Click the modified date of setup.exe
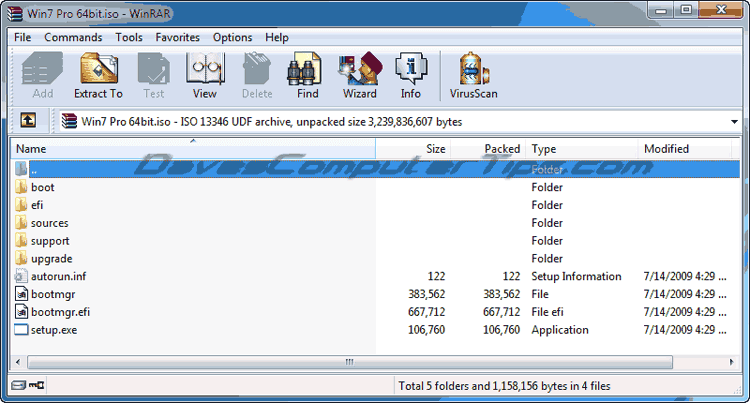750x403 pixels. click(684, 330)
